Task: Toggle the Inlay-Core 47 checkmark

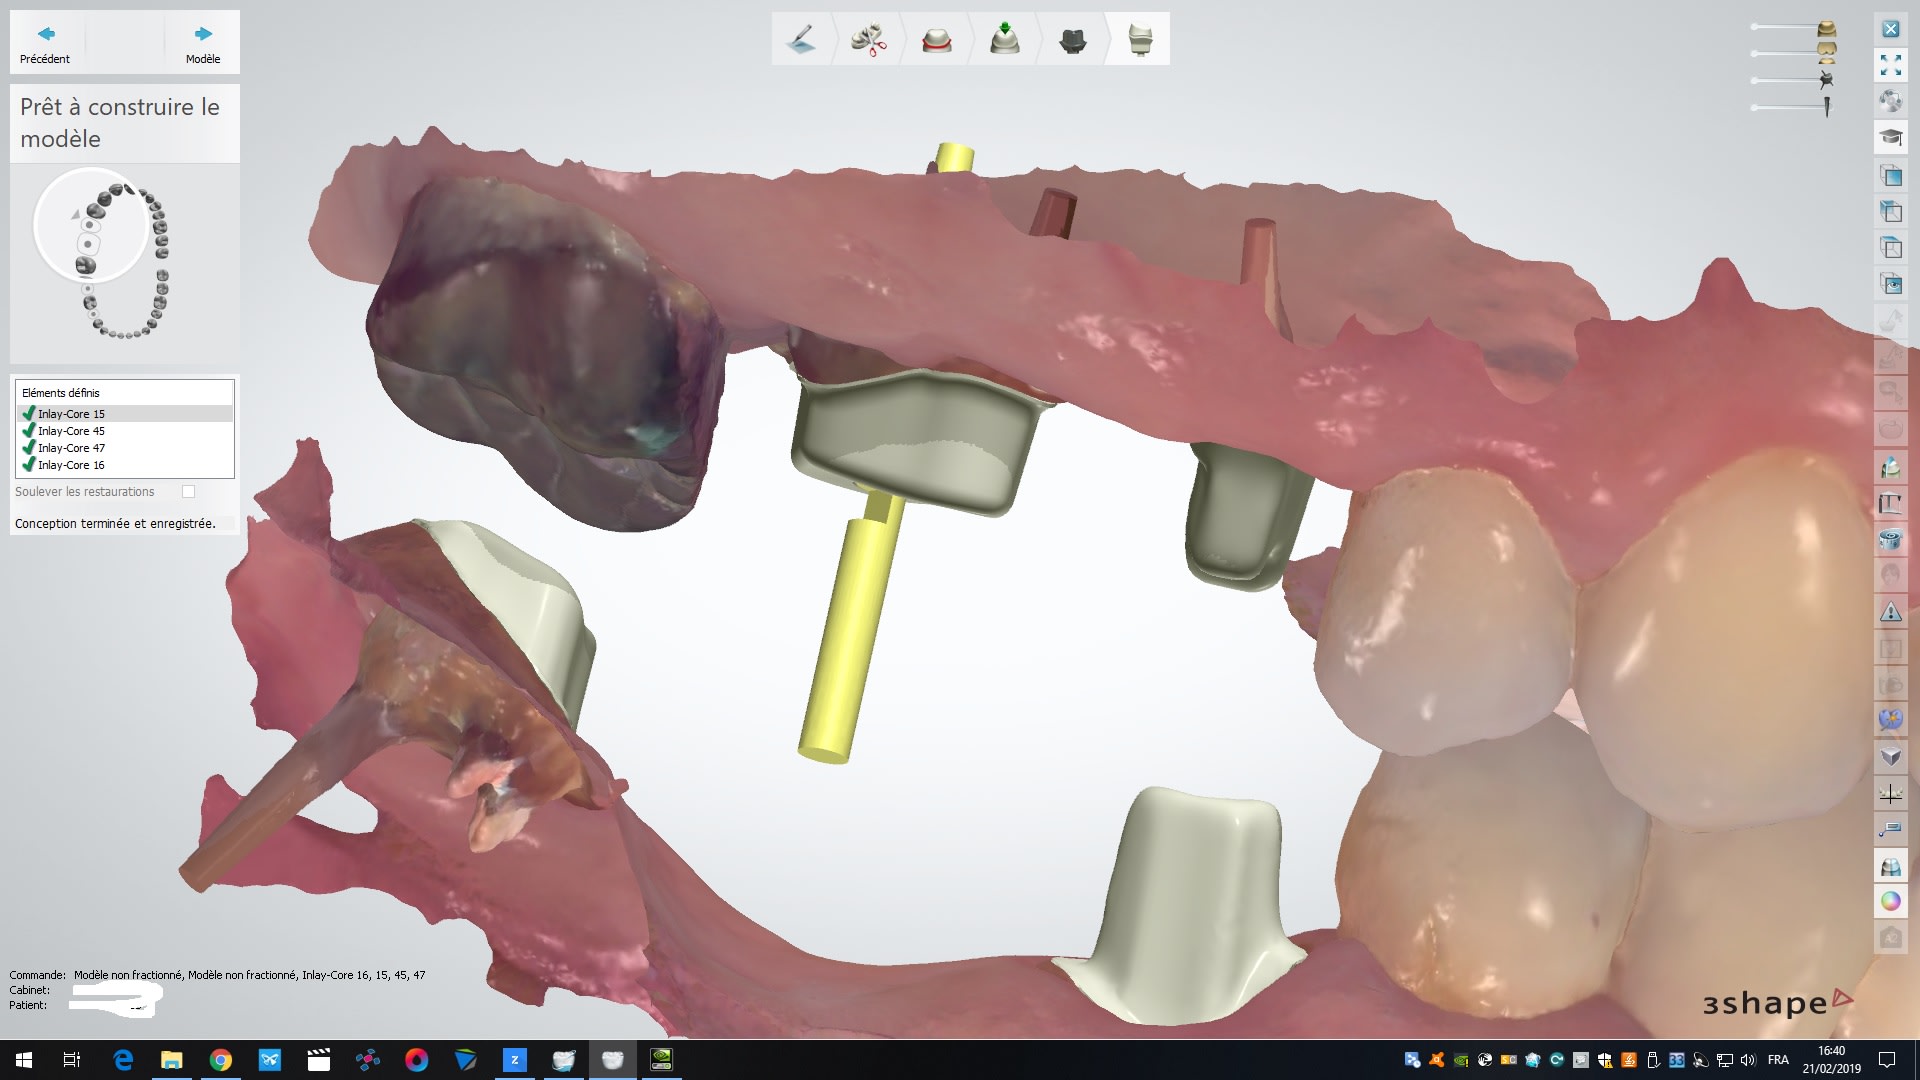Action: coord(28,448)
